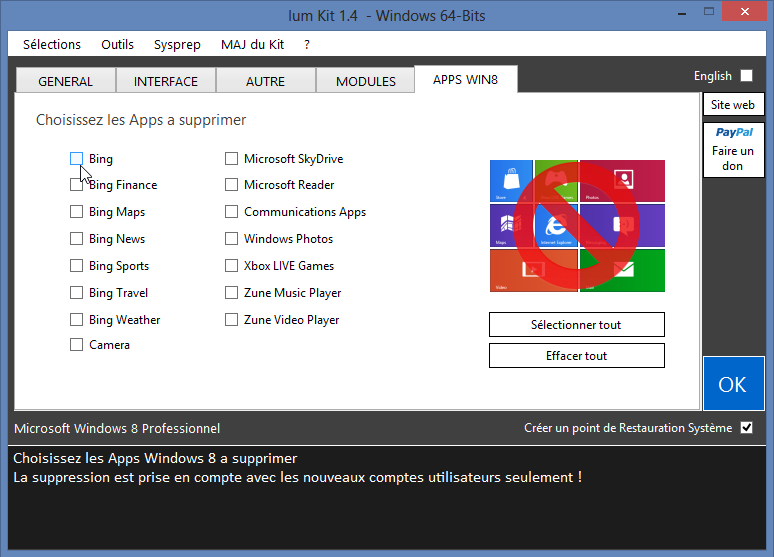Mark Bing Weather for removal
774x557 pixels.
77,319
